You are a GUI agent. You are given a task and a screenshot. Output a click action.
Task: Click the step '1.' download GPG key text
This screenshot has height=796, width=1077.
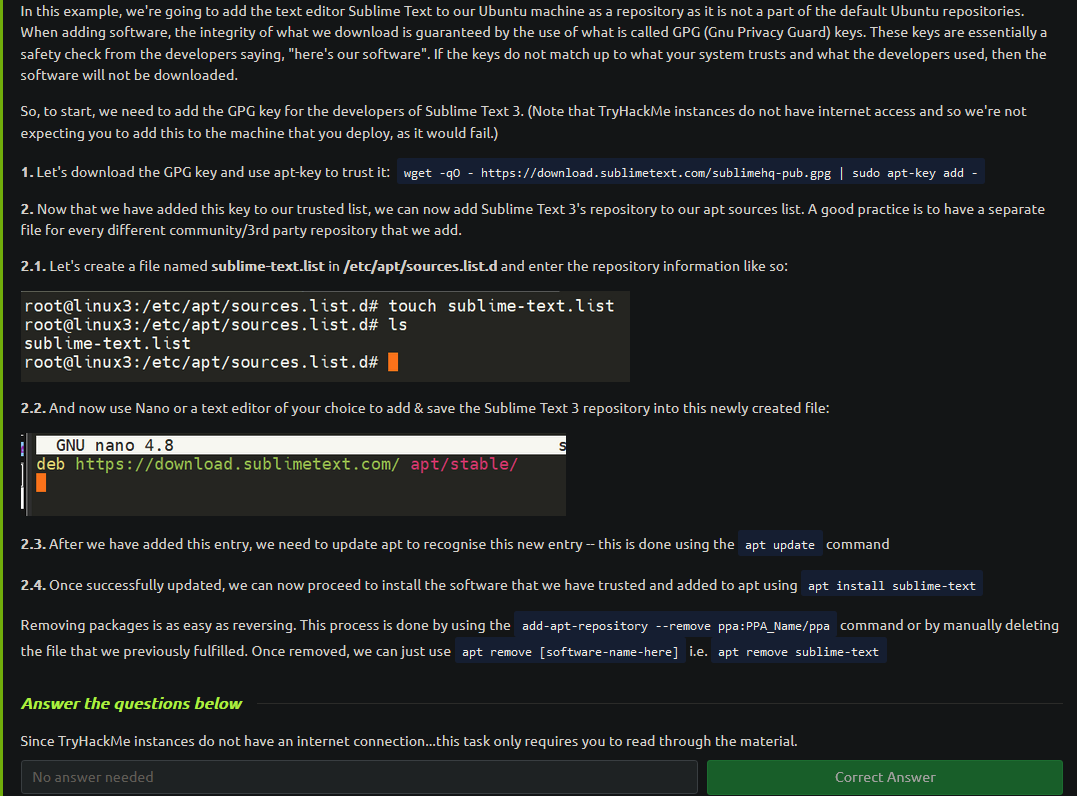click(x=205, y=172)
